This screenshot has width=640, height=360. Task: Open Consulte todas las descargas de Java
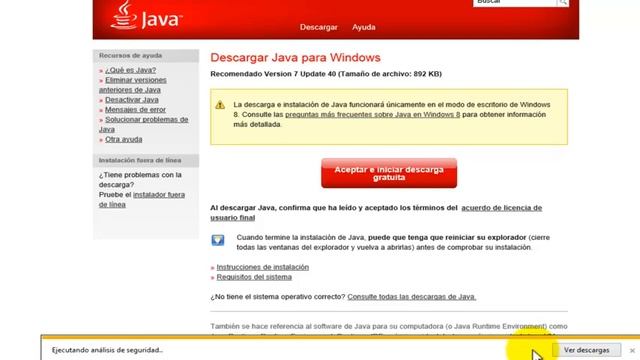coord(411,297)
